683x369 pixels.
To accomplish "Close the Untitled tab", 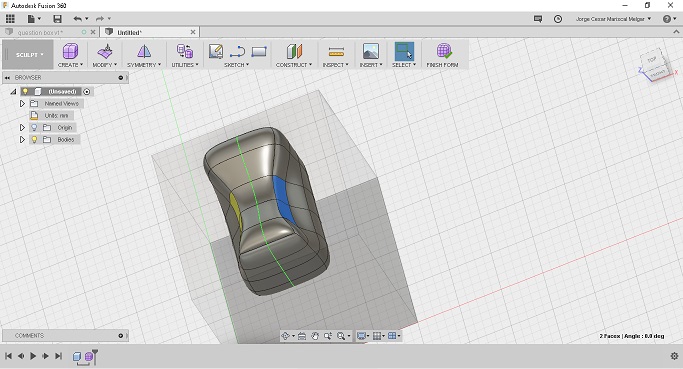I will coord(193,32).
